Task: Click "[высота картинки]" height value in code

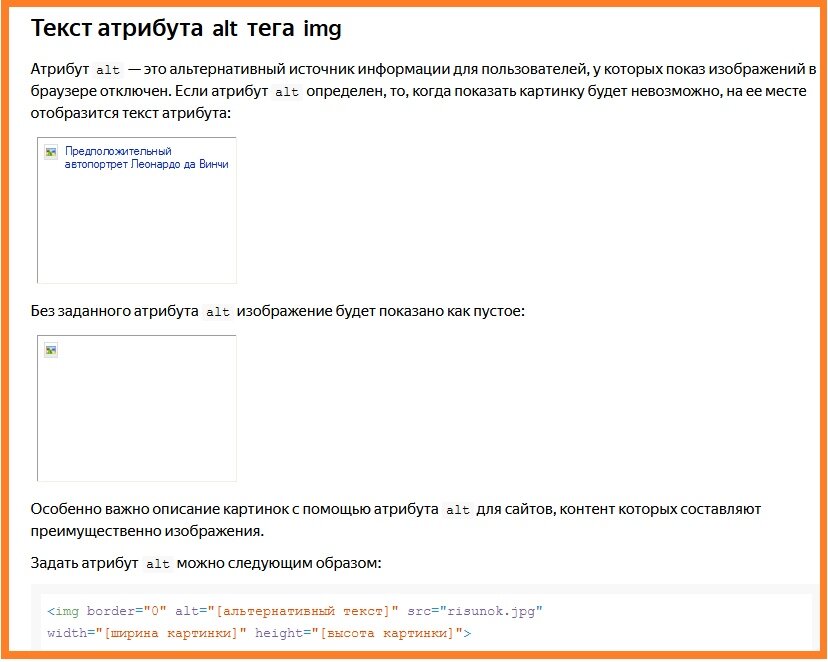Action: tap(387, 633)
